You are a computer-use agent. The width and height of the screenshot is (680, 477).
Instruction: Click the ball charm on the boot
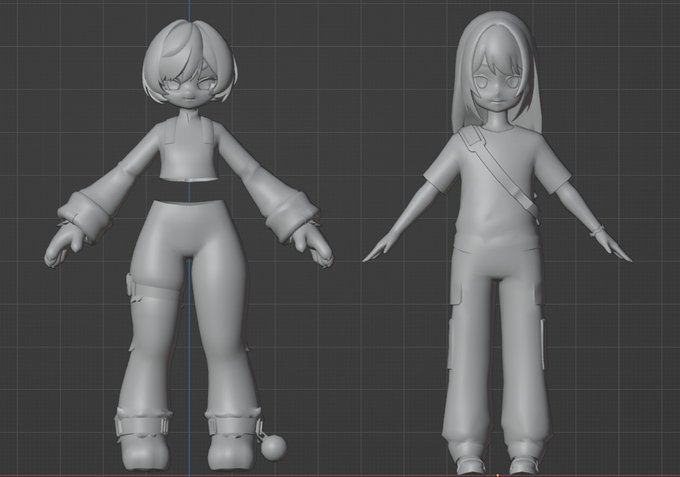coord(273,447)
